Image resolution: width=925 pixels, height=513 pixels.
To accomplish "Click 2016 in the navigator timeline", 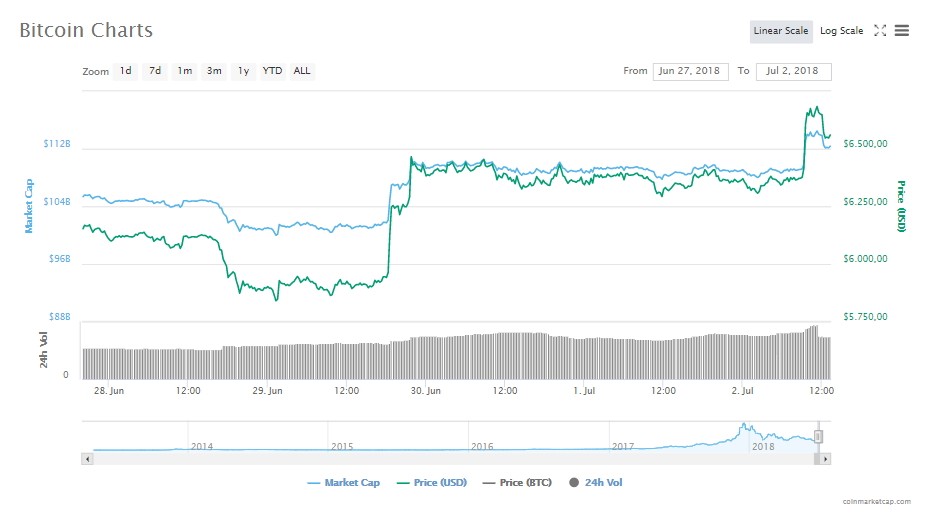I will 482,446.
